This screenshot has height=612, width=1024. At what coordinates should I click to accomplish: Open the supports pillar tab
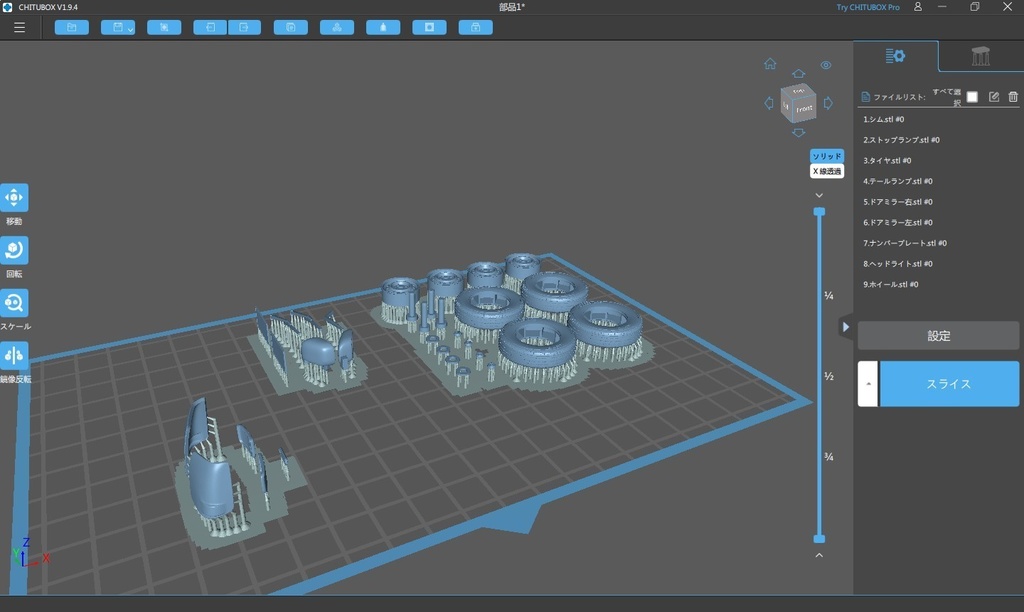click(980, 56)
